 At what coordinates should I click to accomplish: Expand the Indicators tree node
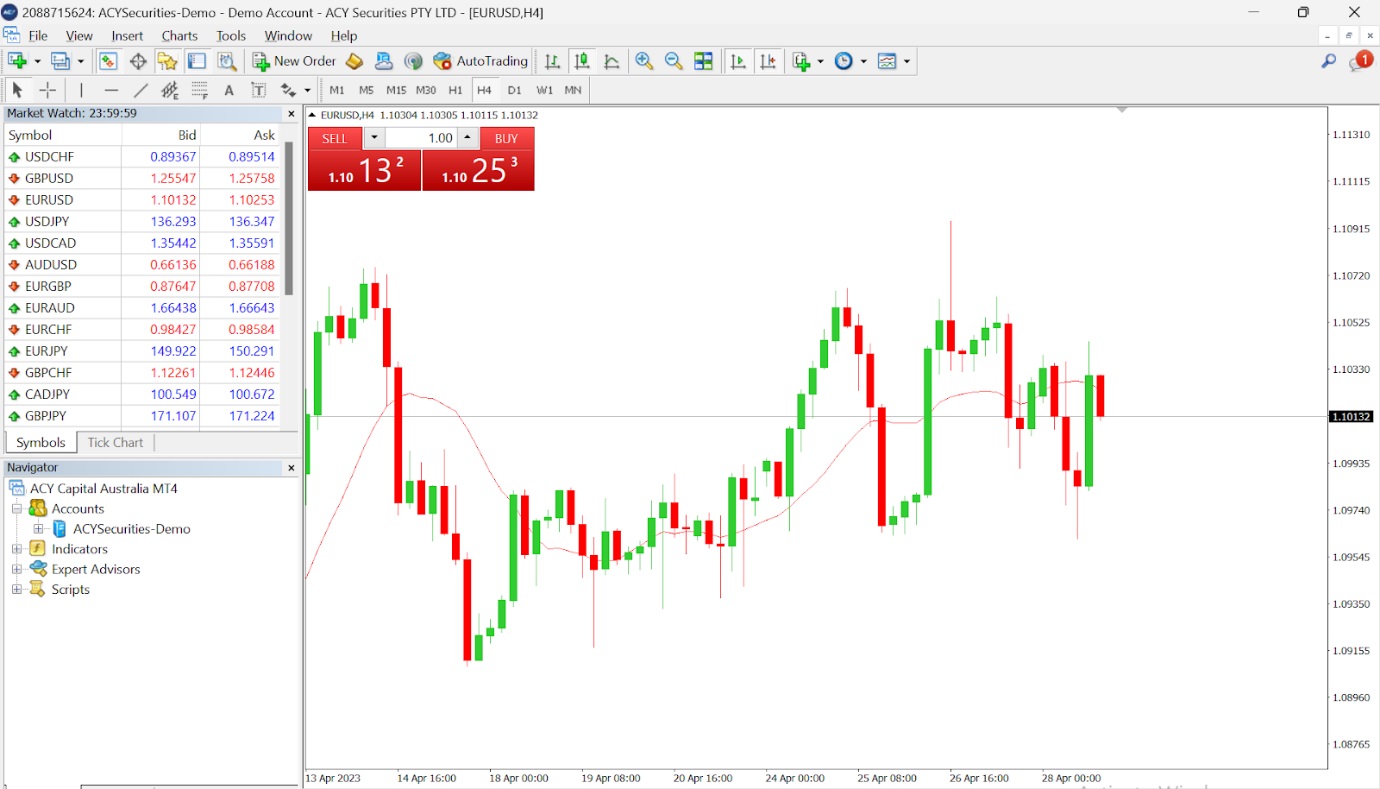click(16, 549)
